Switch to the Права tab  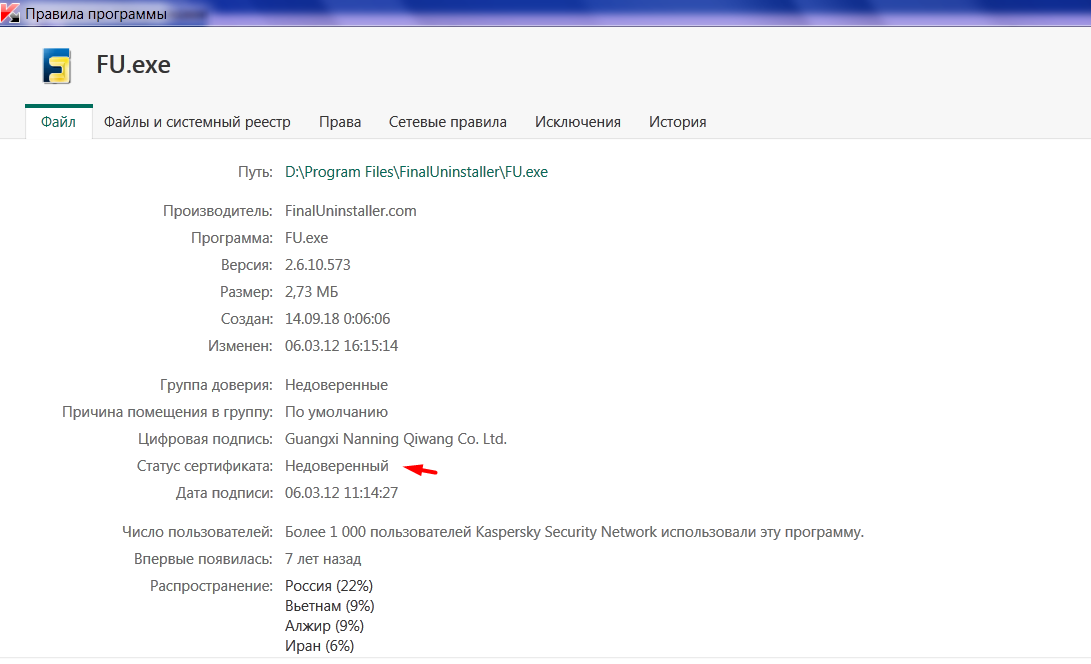(340, 122)
